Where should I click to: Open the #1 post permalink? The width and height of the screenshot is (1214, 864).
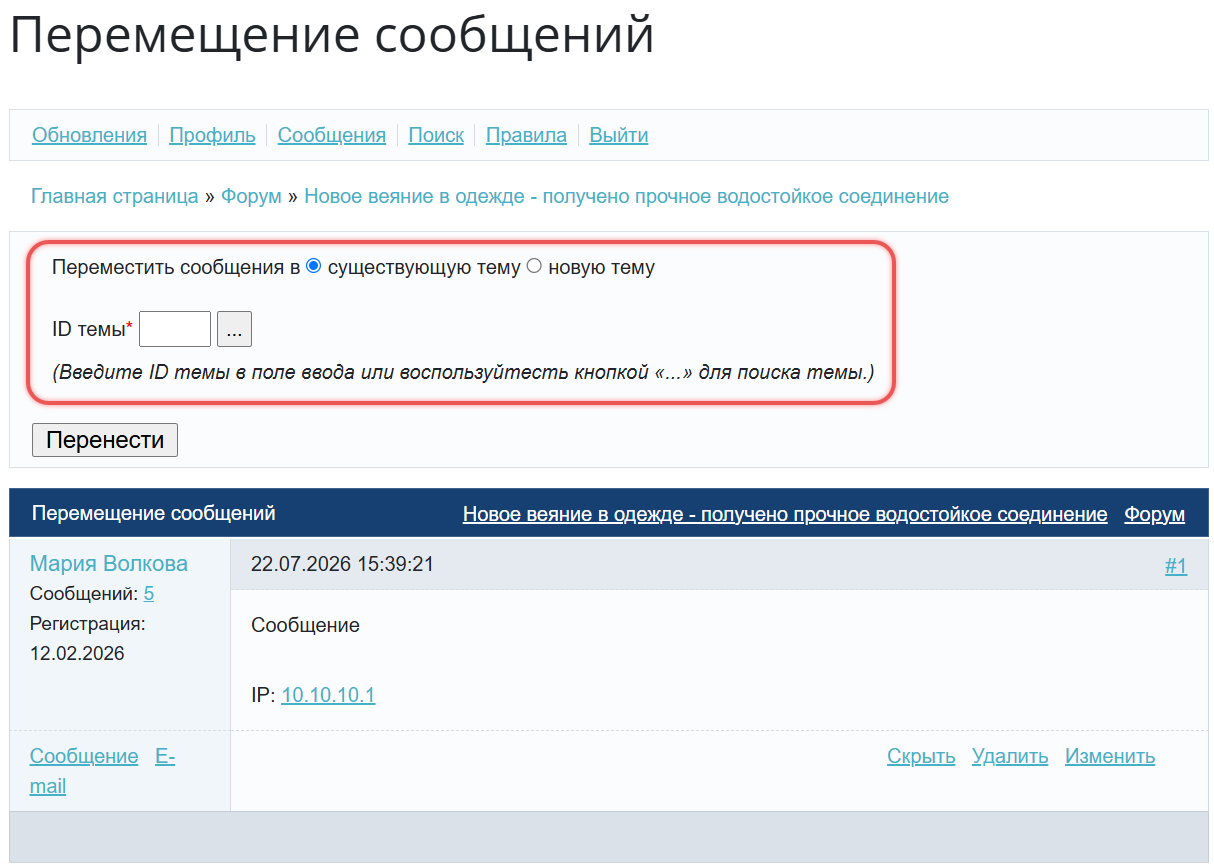tap(1176, 566)
